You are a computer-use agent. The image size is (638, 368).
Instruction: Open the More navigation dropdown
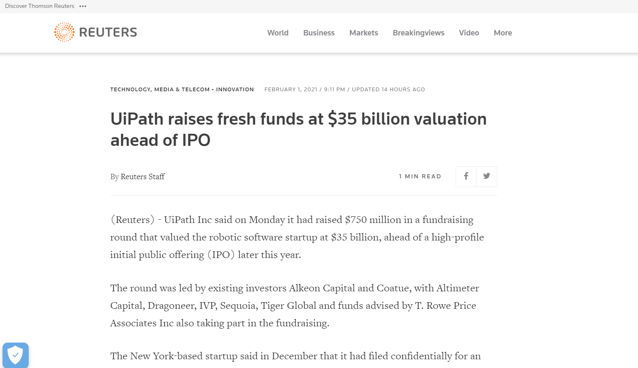[x=503, y=33]
